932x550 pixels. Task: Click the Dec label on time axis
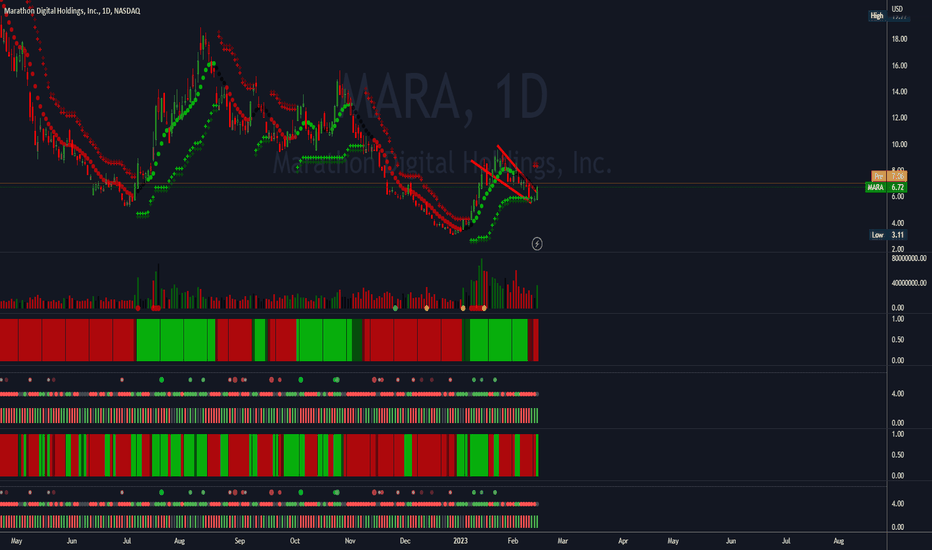tap(405, 541)
